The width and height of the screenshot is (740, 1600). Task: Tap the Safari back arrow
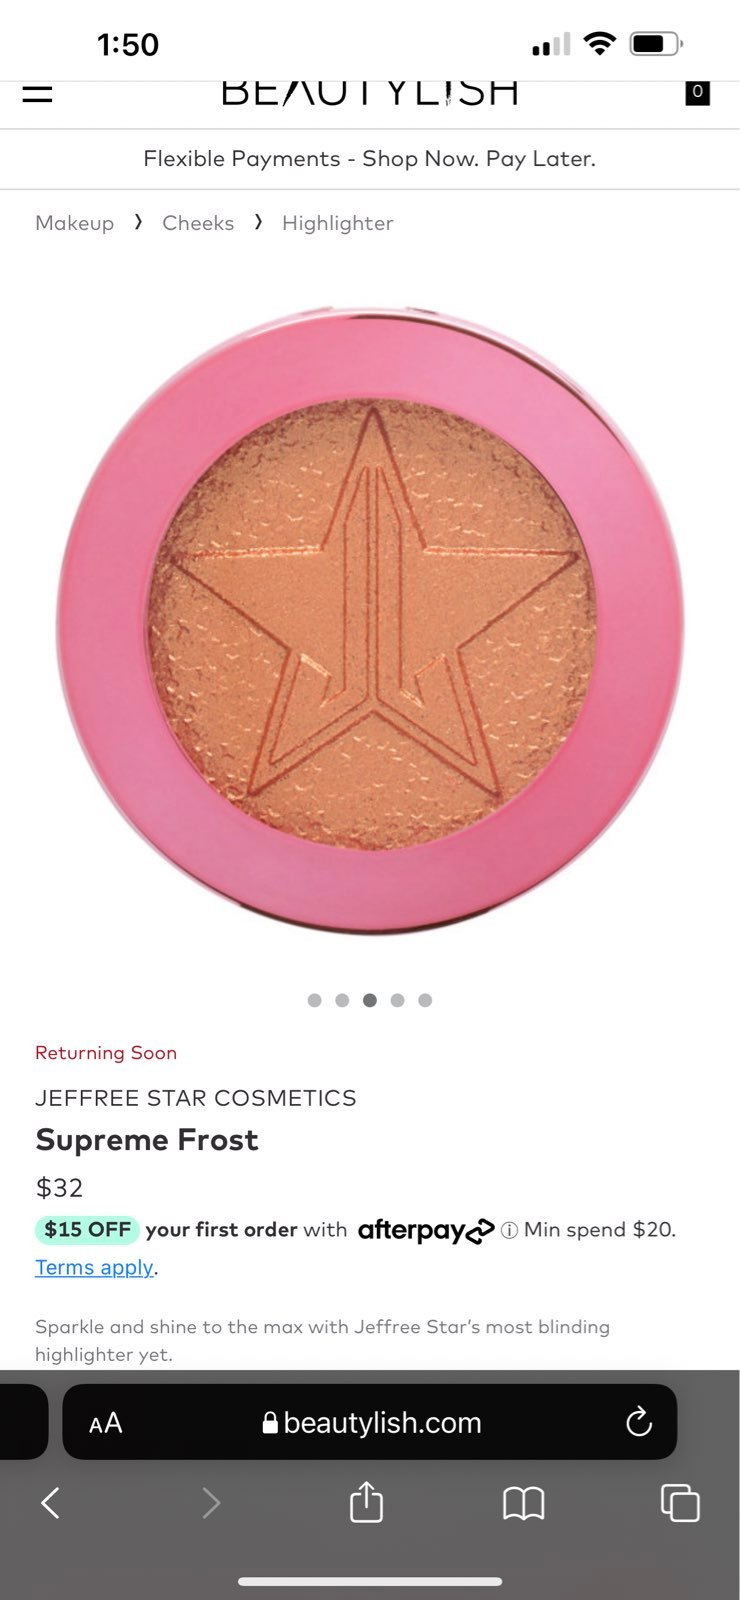[50, 1502]
